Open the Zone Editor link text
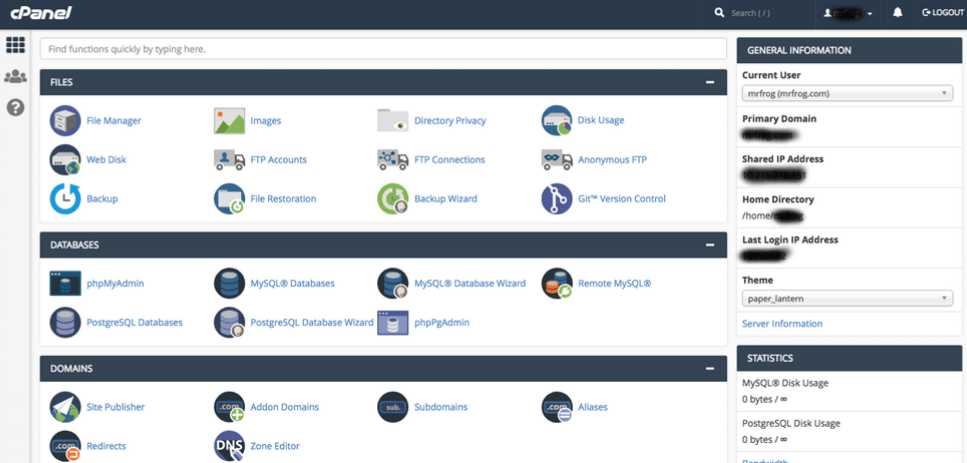Viewport: 967px width, 463px height. [275, 446]
